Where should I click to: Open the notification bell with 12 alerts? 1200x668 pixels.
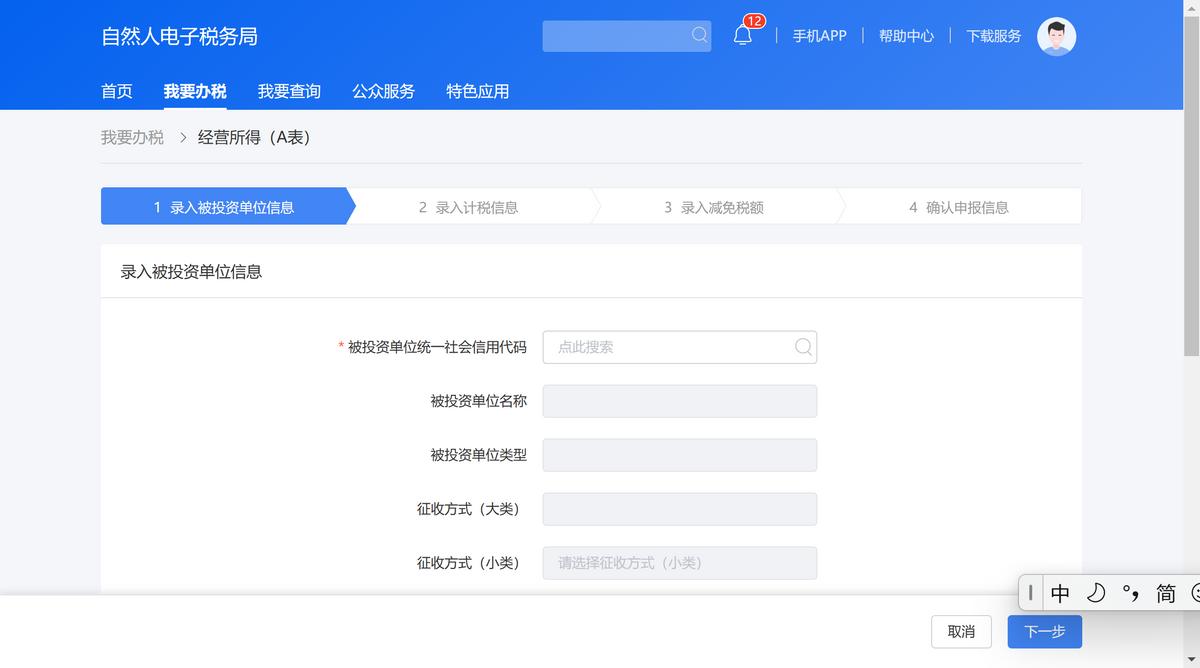[741, 34]
